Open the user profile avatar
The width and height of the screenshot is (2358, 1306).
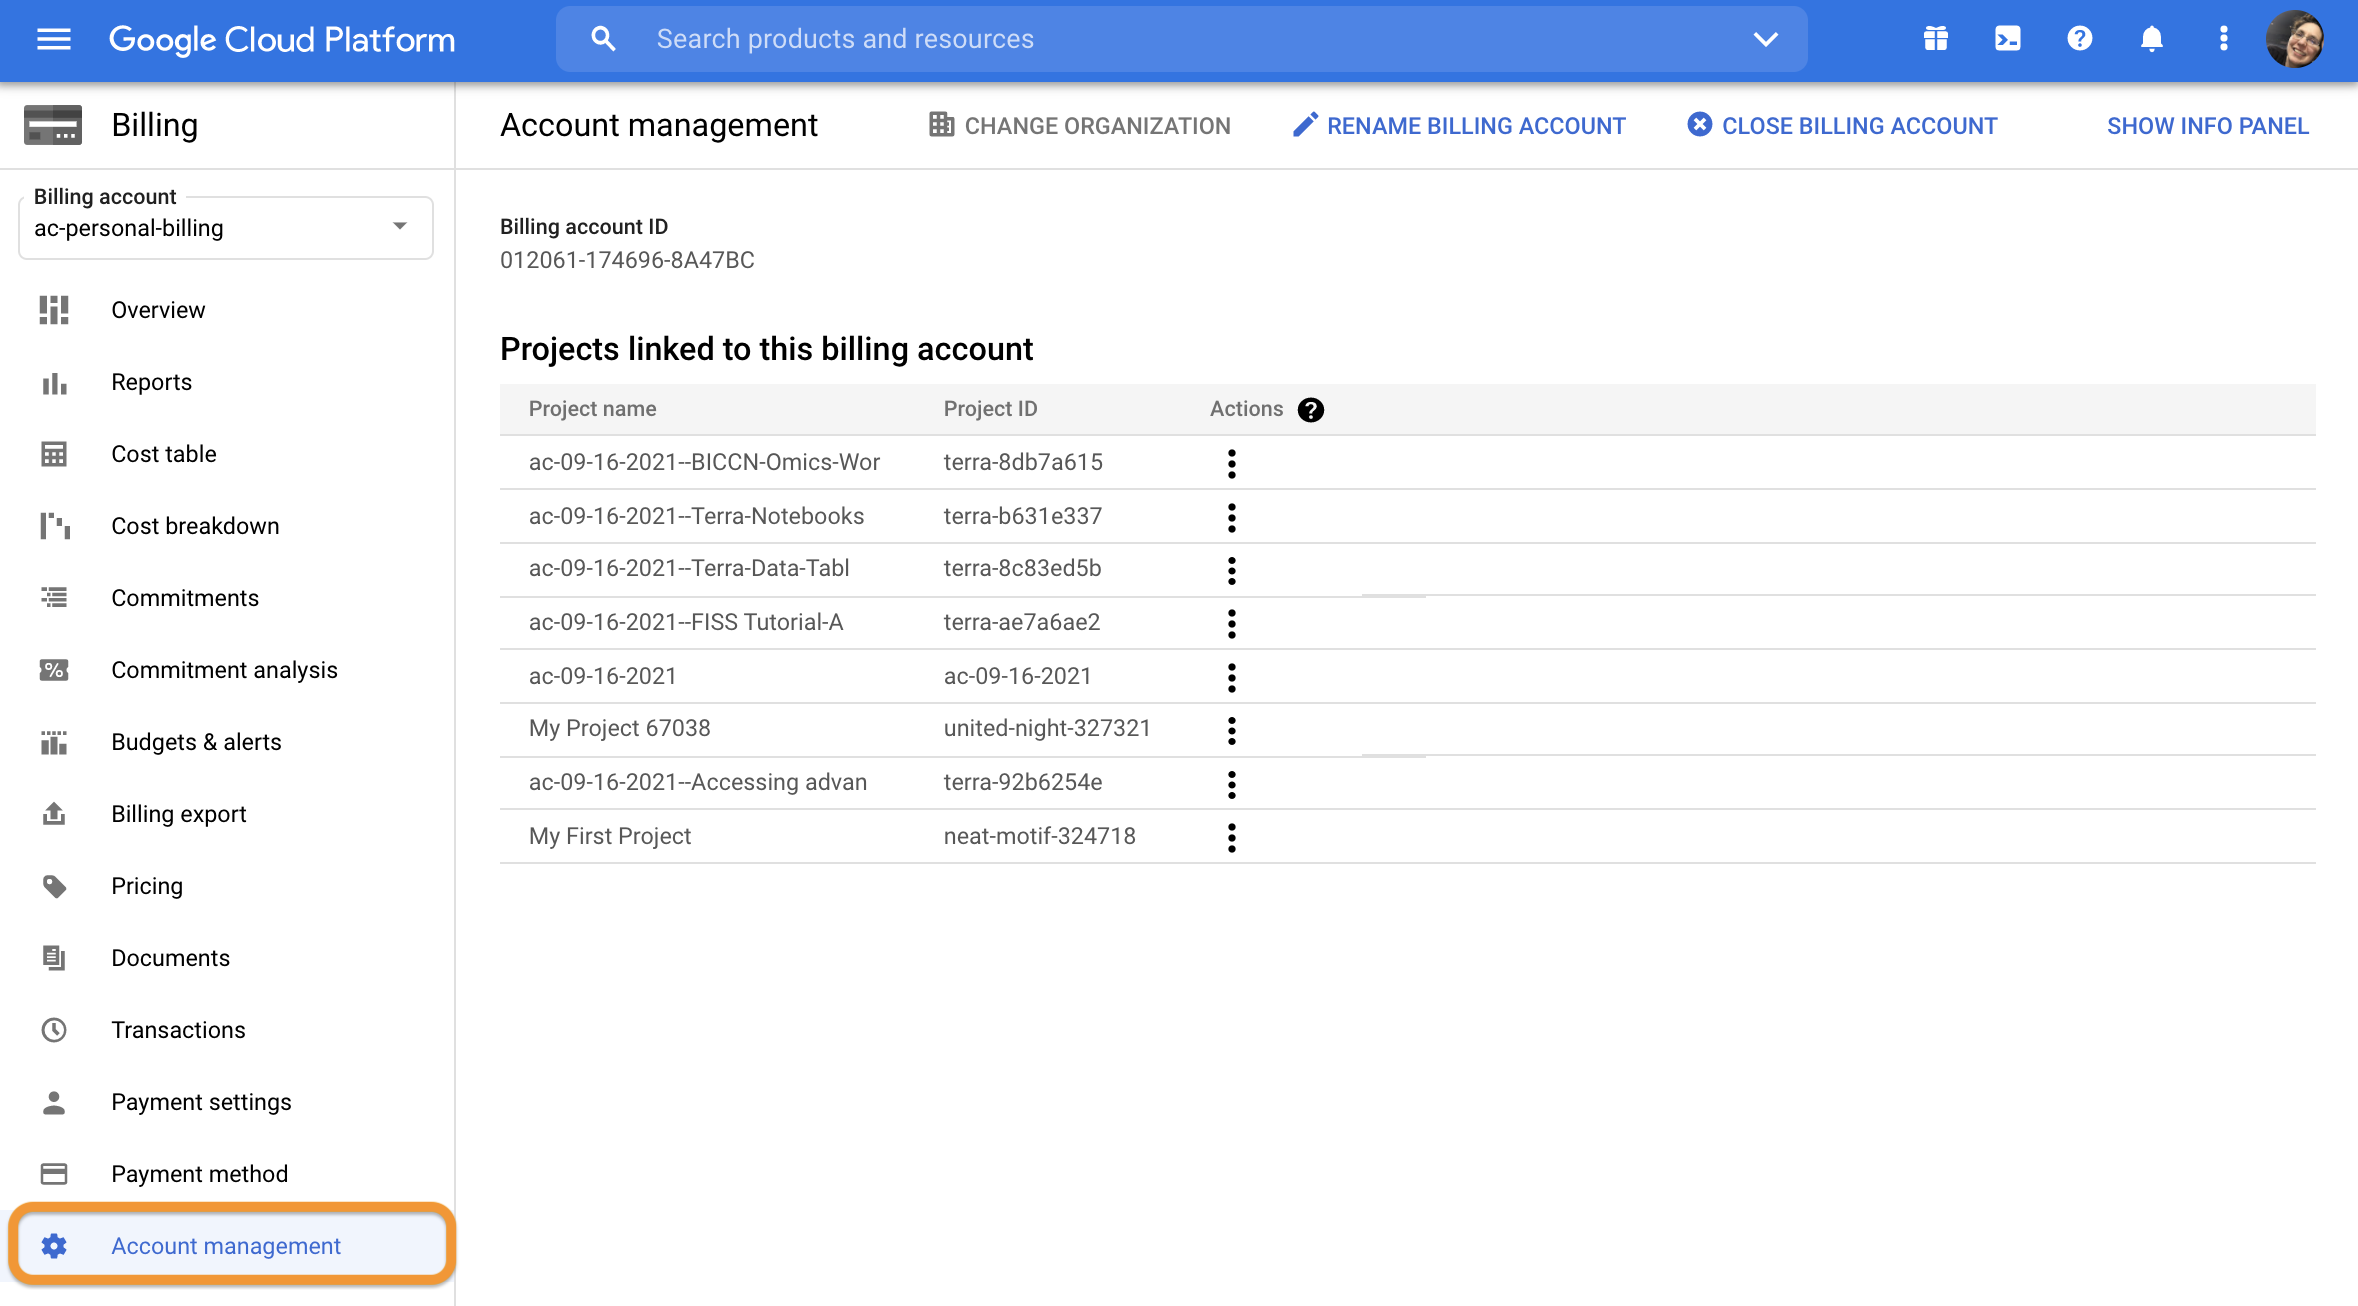(x=2295, y=39)
